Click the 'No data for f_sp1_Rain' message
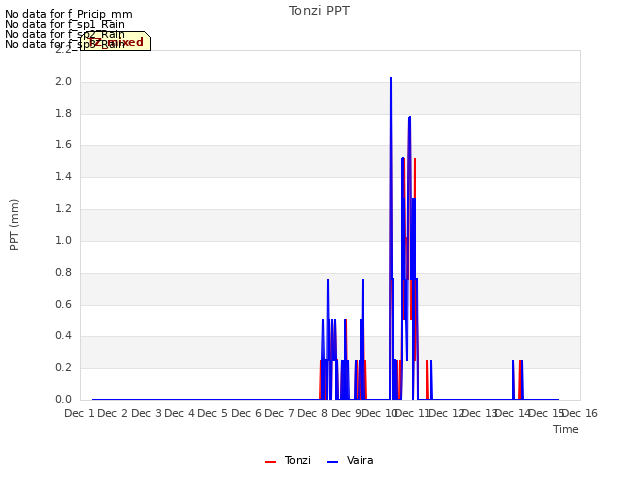The width and height of the screenshot is (640, 480). click(x=65, y=24)
